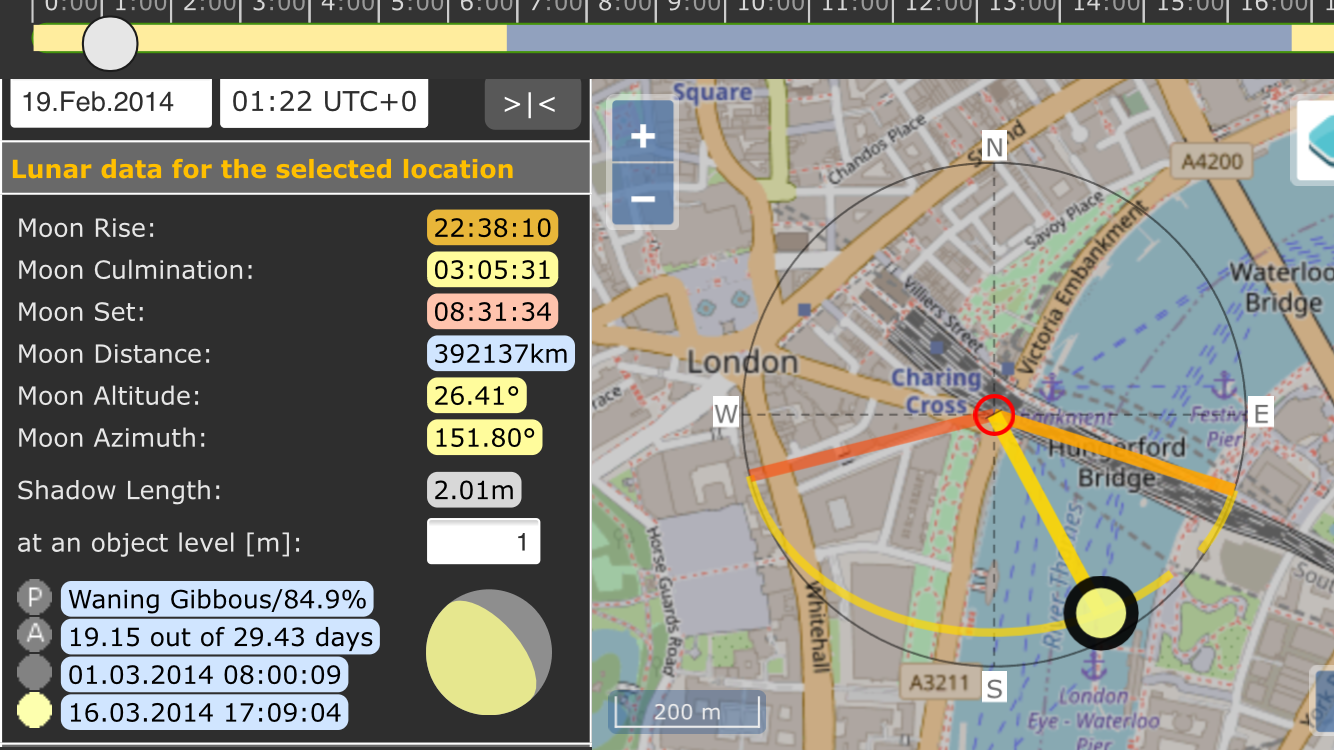Zoom in on the map
Image resolution: width=1334 pixels, height=750 pixels.
coord(643,135)
